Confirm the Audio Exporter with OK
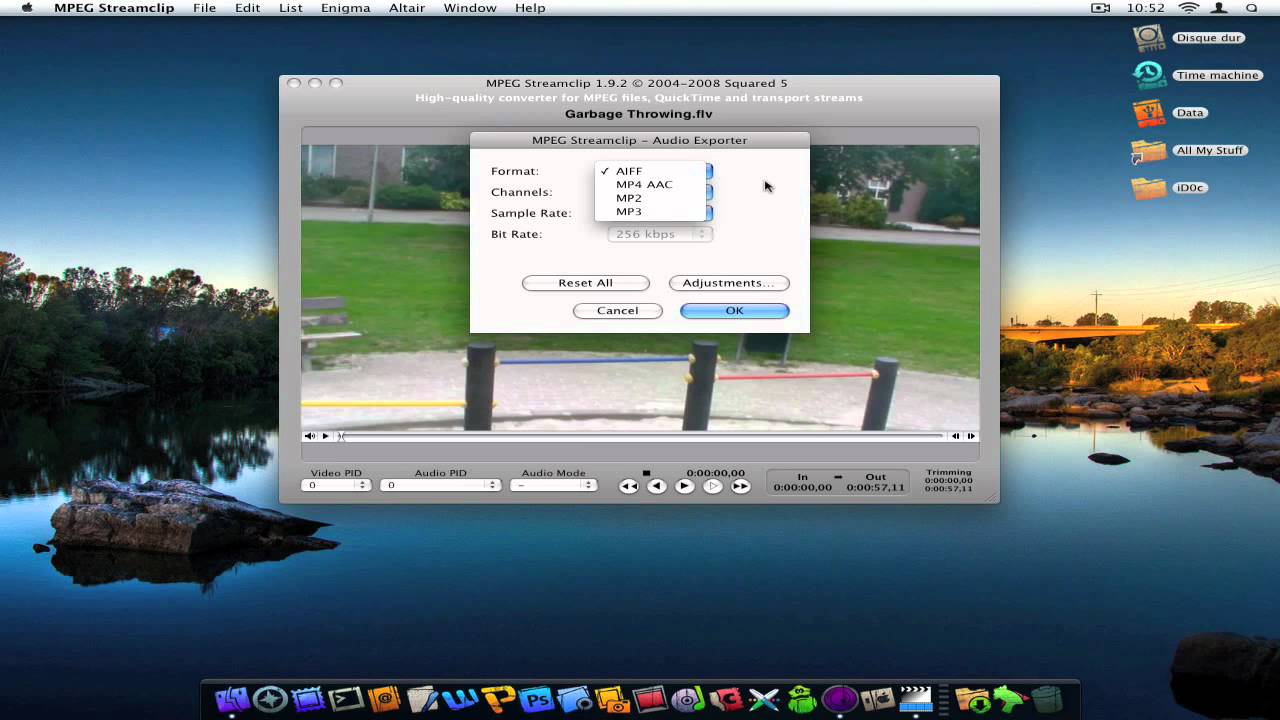This screenshot has width=1280, height=720. pyautogui.click(x=735, y=311)
